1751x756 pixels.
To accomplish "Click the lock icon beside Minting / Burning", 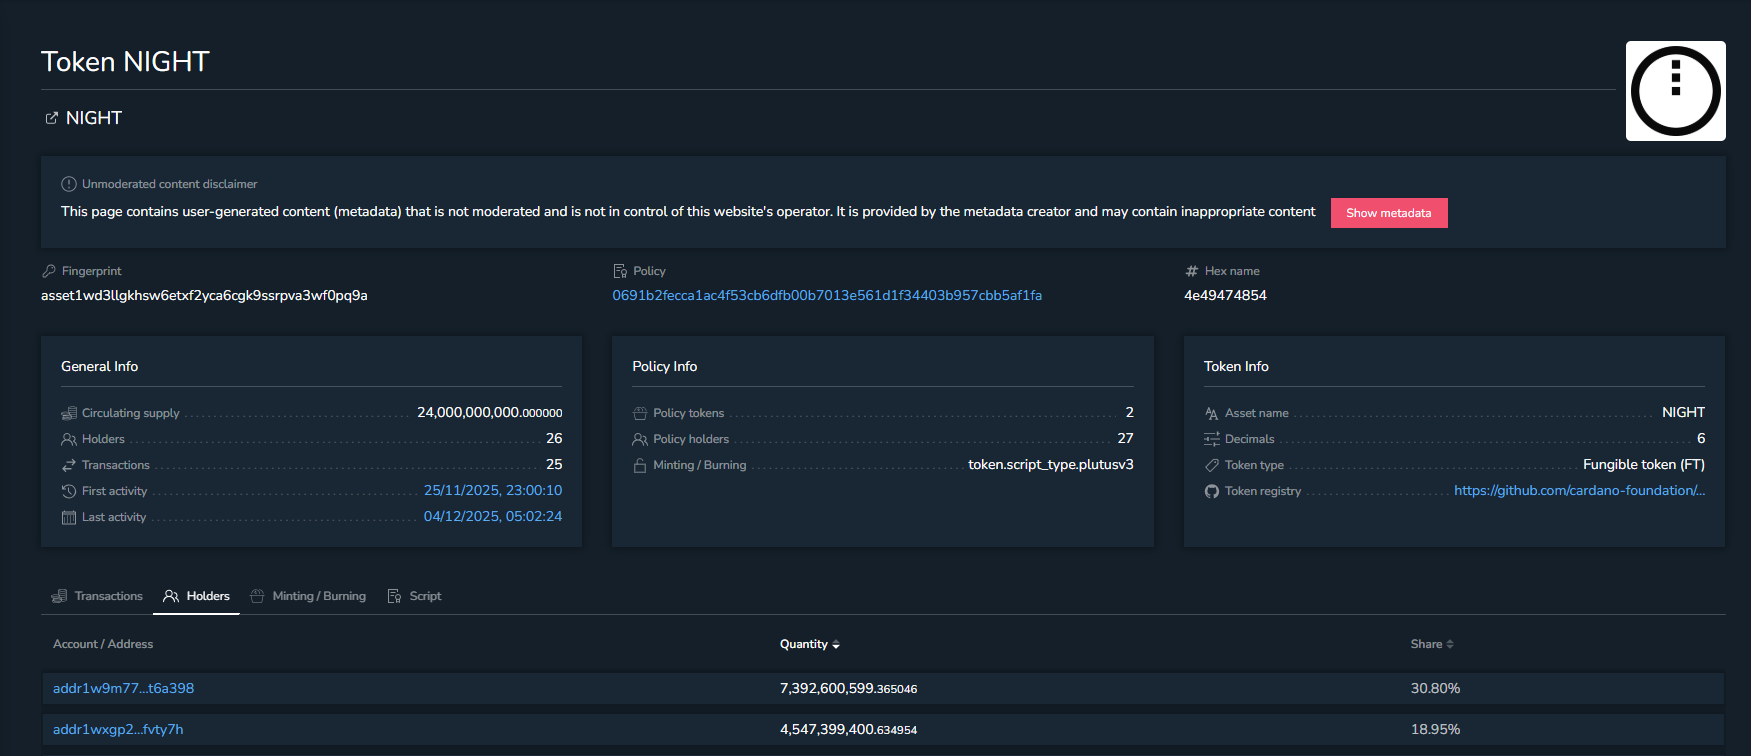I will coord(640,465).
